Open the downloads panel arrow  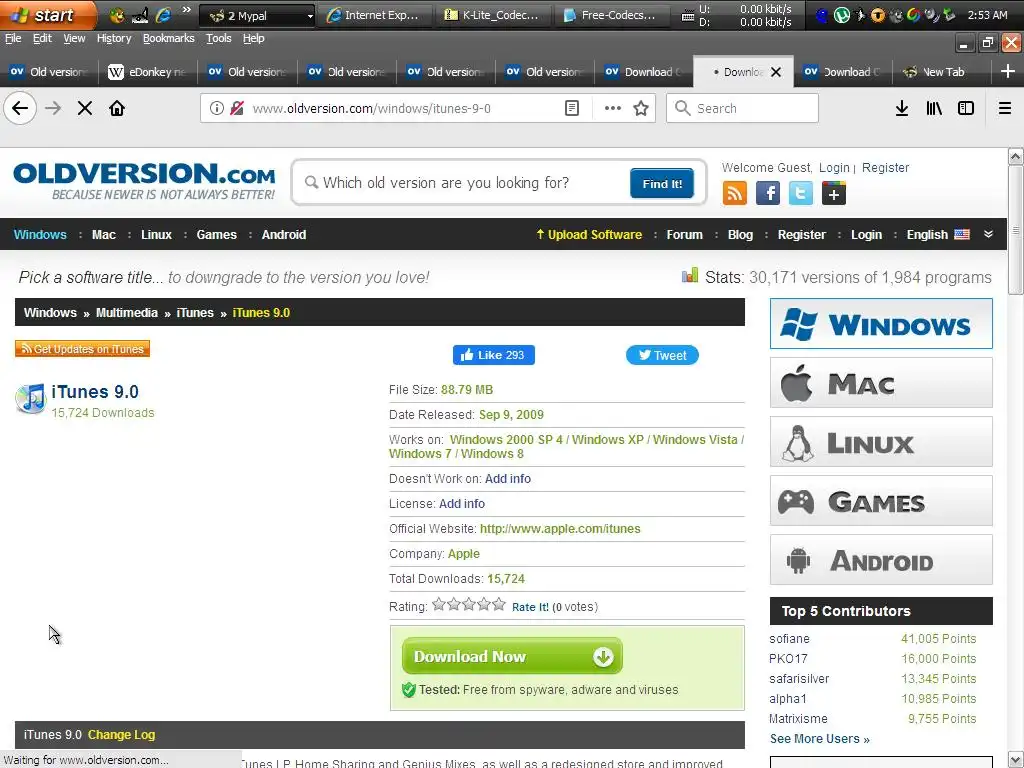(x=902, y=108)
